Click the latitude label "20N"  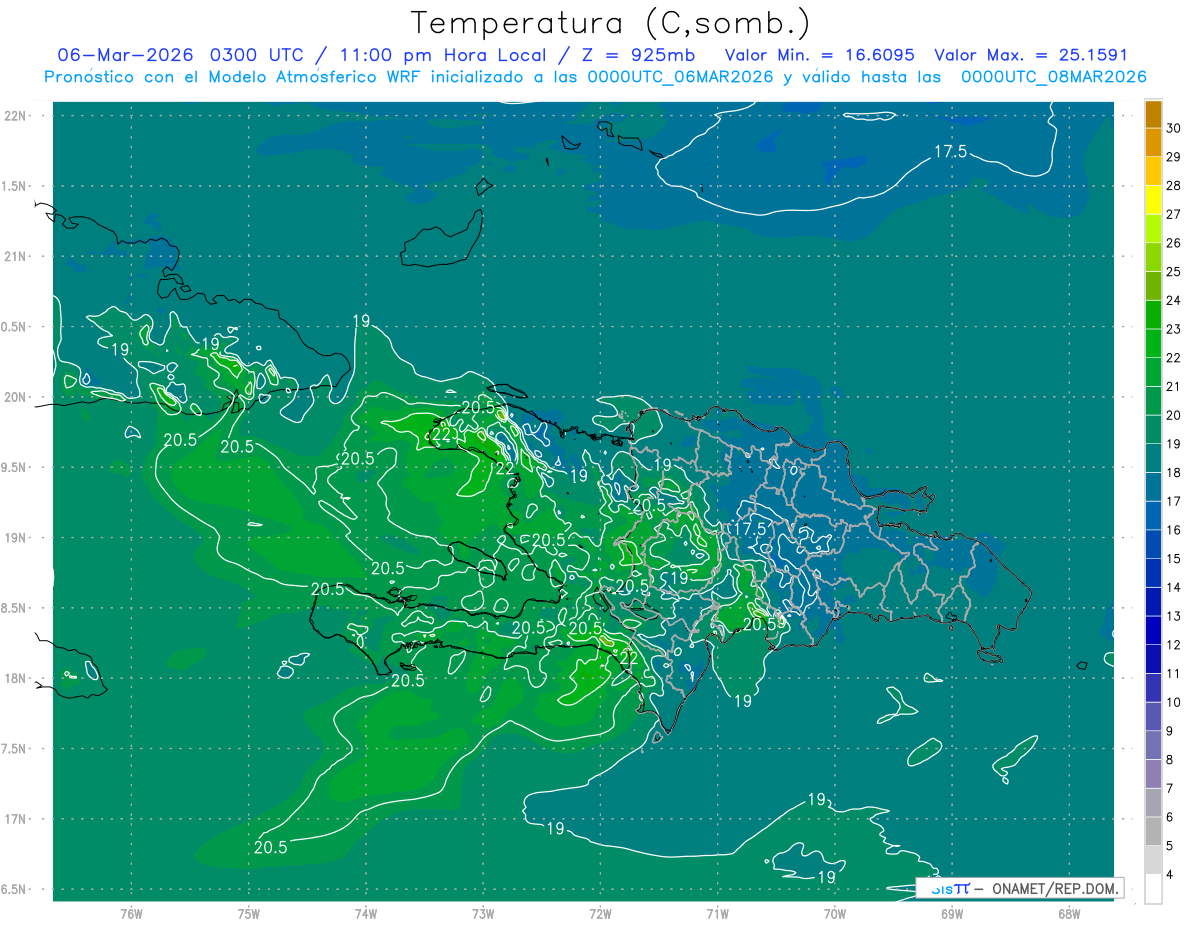pos(16,398)
